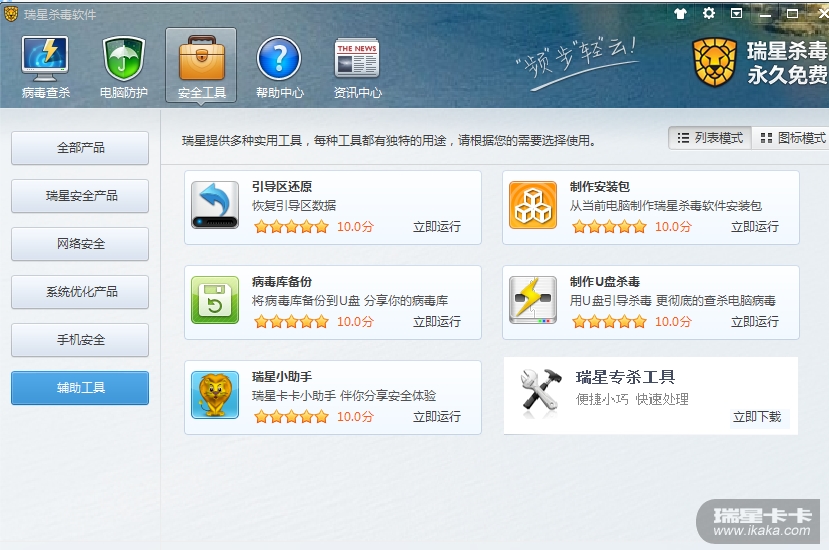Click description 用U盘引导杀毒 更彻底的查杀电脑病毒
This screenshot has width=829, height=550.
[673, 301]
